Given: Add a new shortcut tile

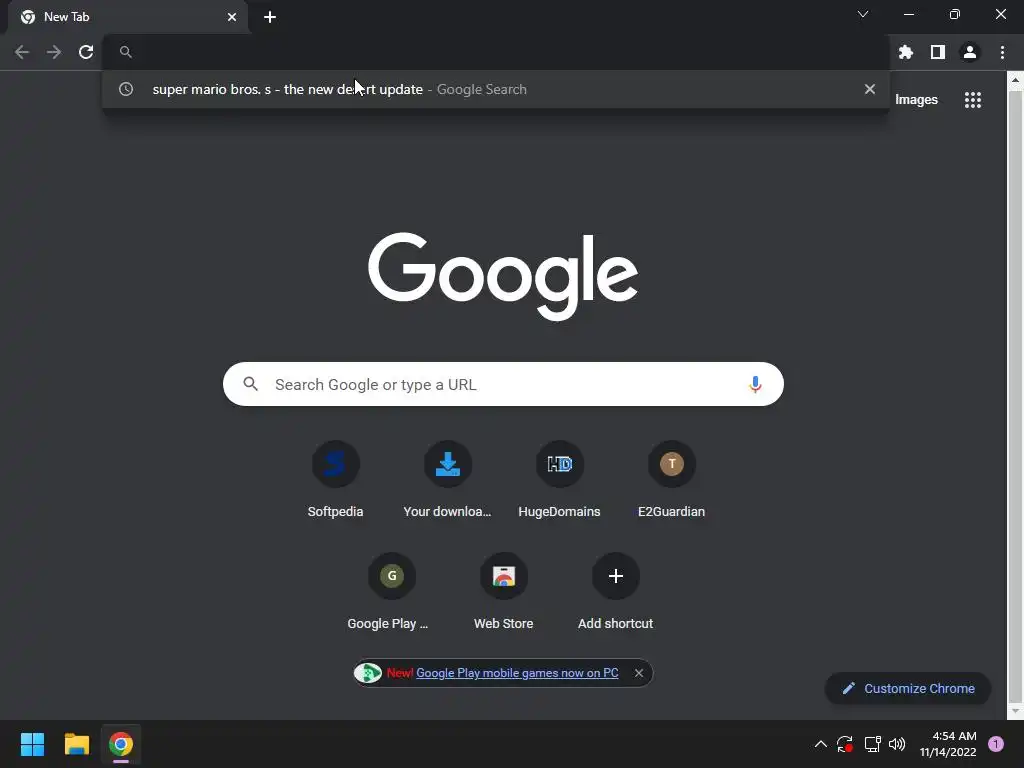Looking at the screenshot, I should coord(616,592).
